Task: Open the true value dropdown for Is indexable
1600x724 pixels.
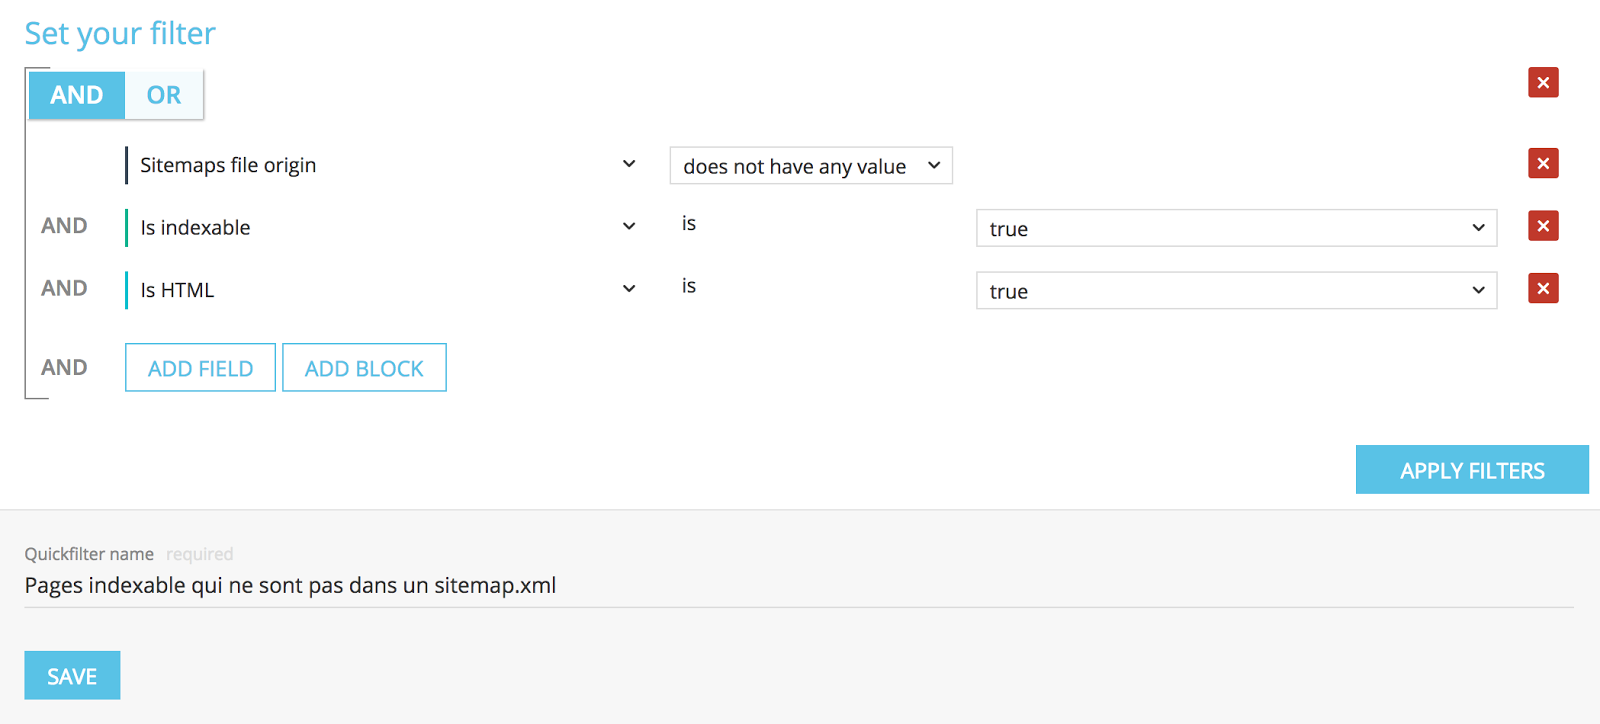Action: pyautogui.click(x=1236, y=228)
